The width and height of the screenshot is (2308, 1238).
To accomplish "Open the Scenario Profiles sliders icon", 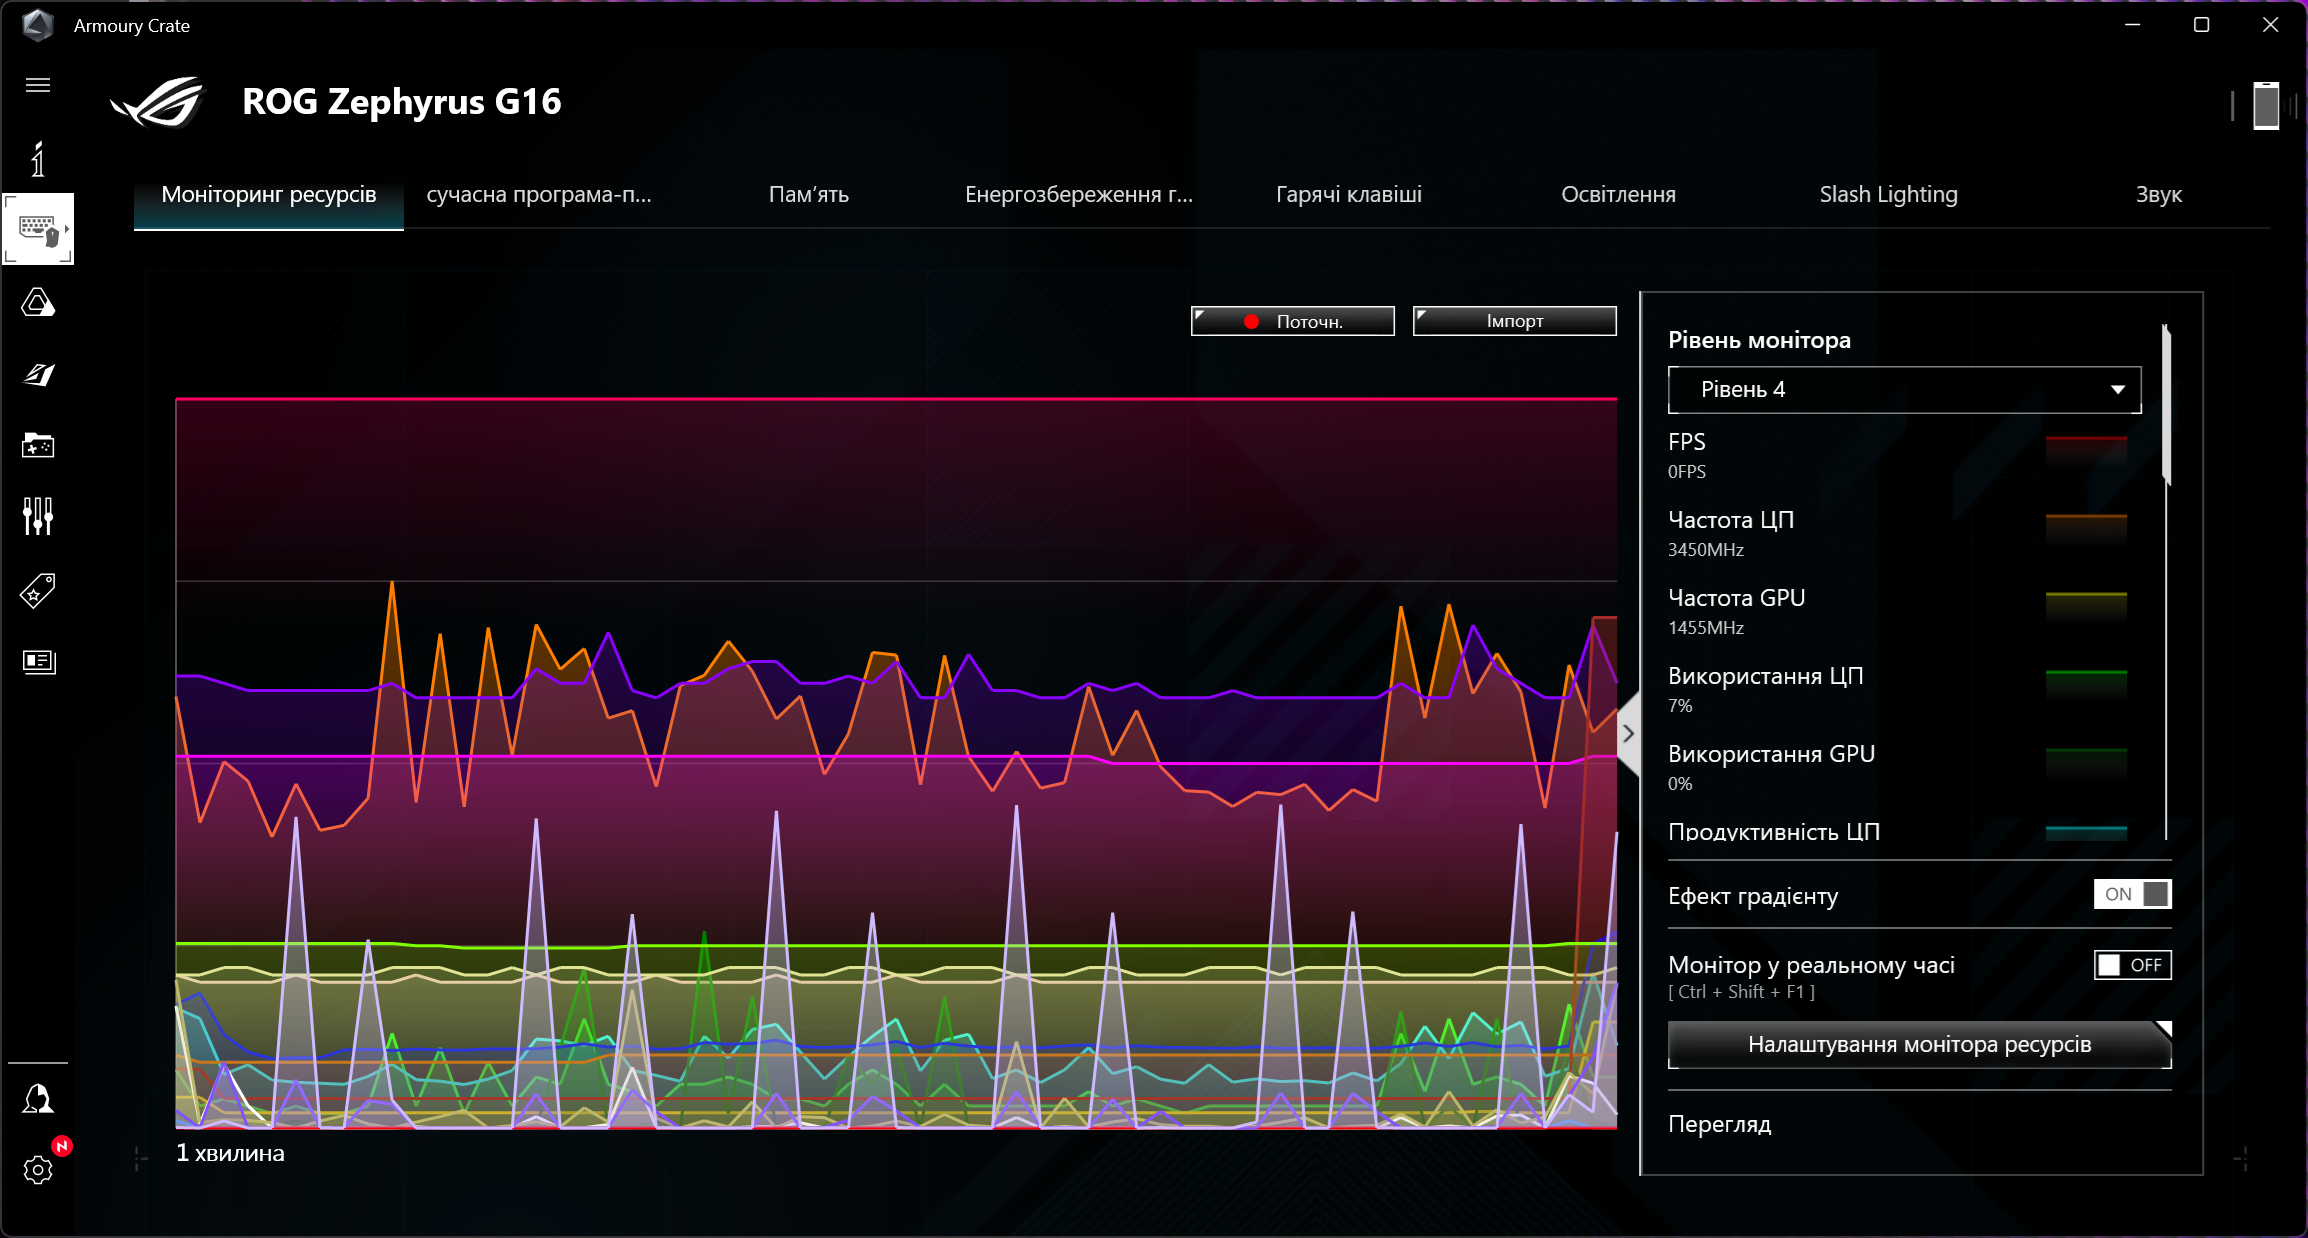I will pyautogui.click(x=38, y=516).
